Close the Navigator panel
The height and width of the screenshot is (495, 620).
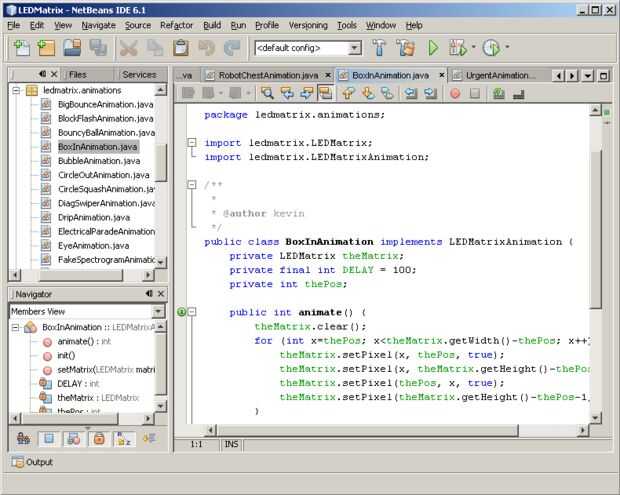click(161, 293)
